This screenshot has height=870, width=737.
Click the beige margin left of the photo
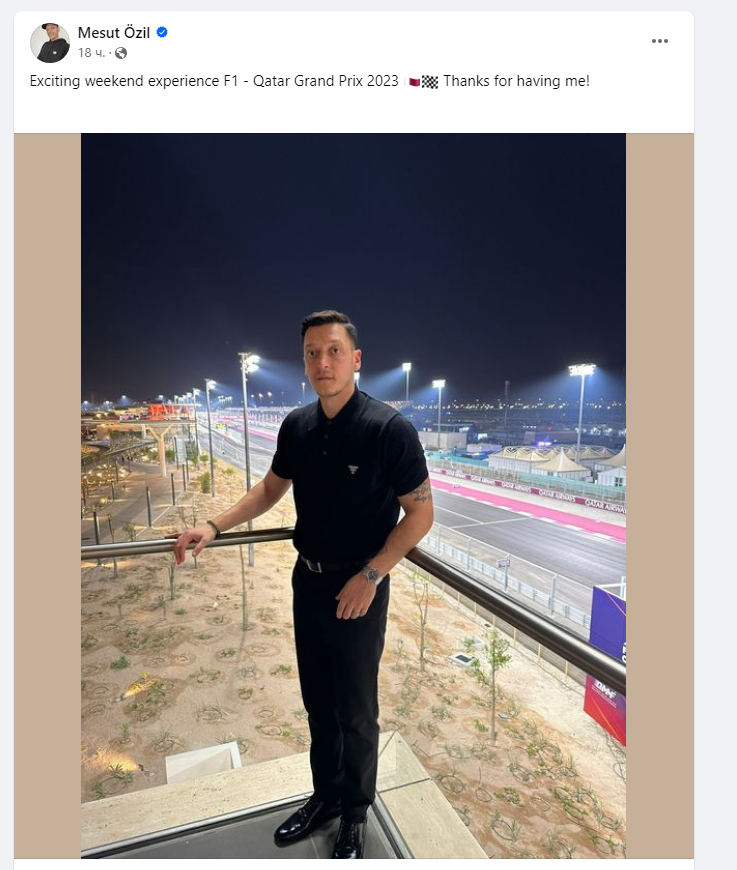48,495
